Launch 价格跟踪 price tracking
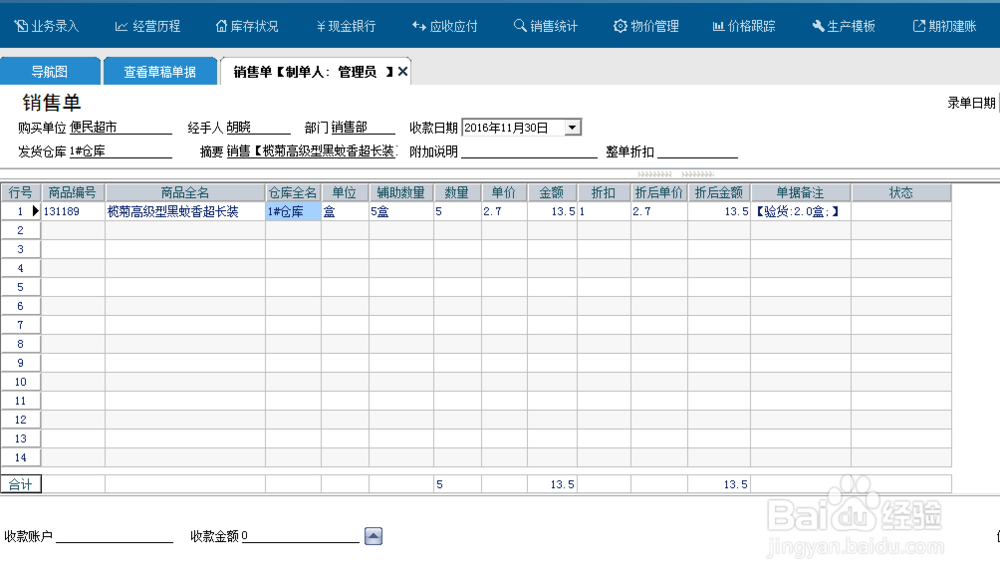This screenshot has width=1000, height=581. [x=744, y=26]
